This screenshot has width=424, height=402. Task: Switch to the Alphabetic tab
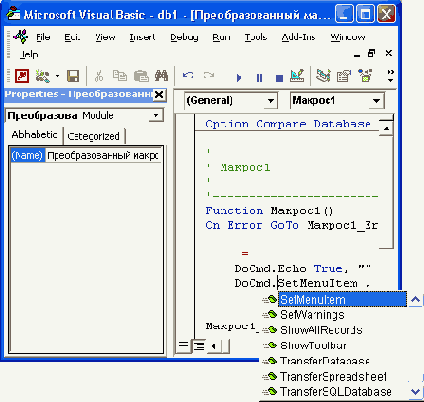34,135
